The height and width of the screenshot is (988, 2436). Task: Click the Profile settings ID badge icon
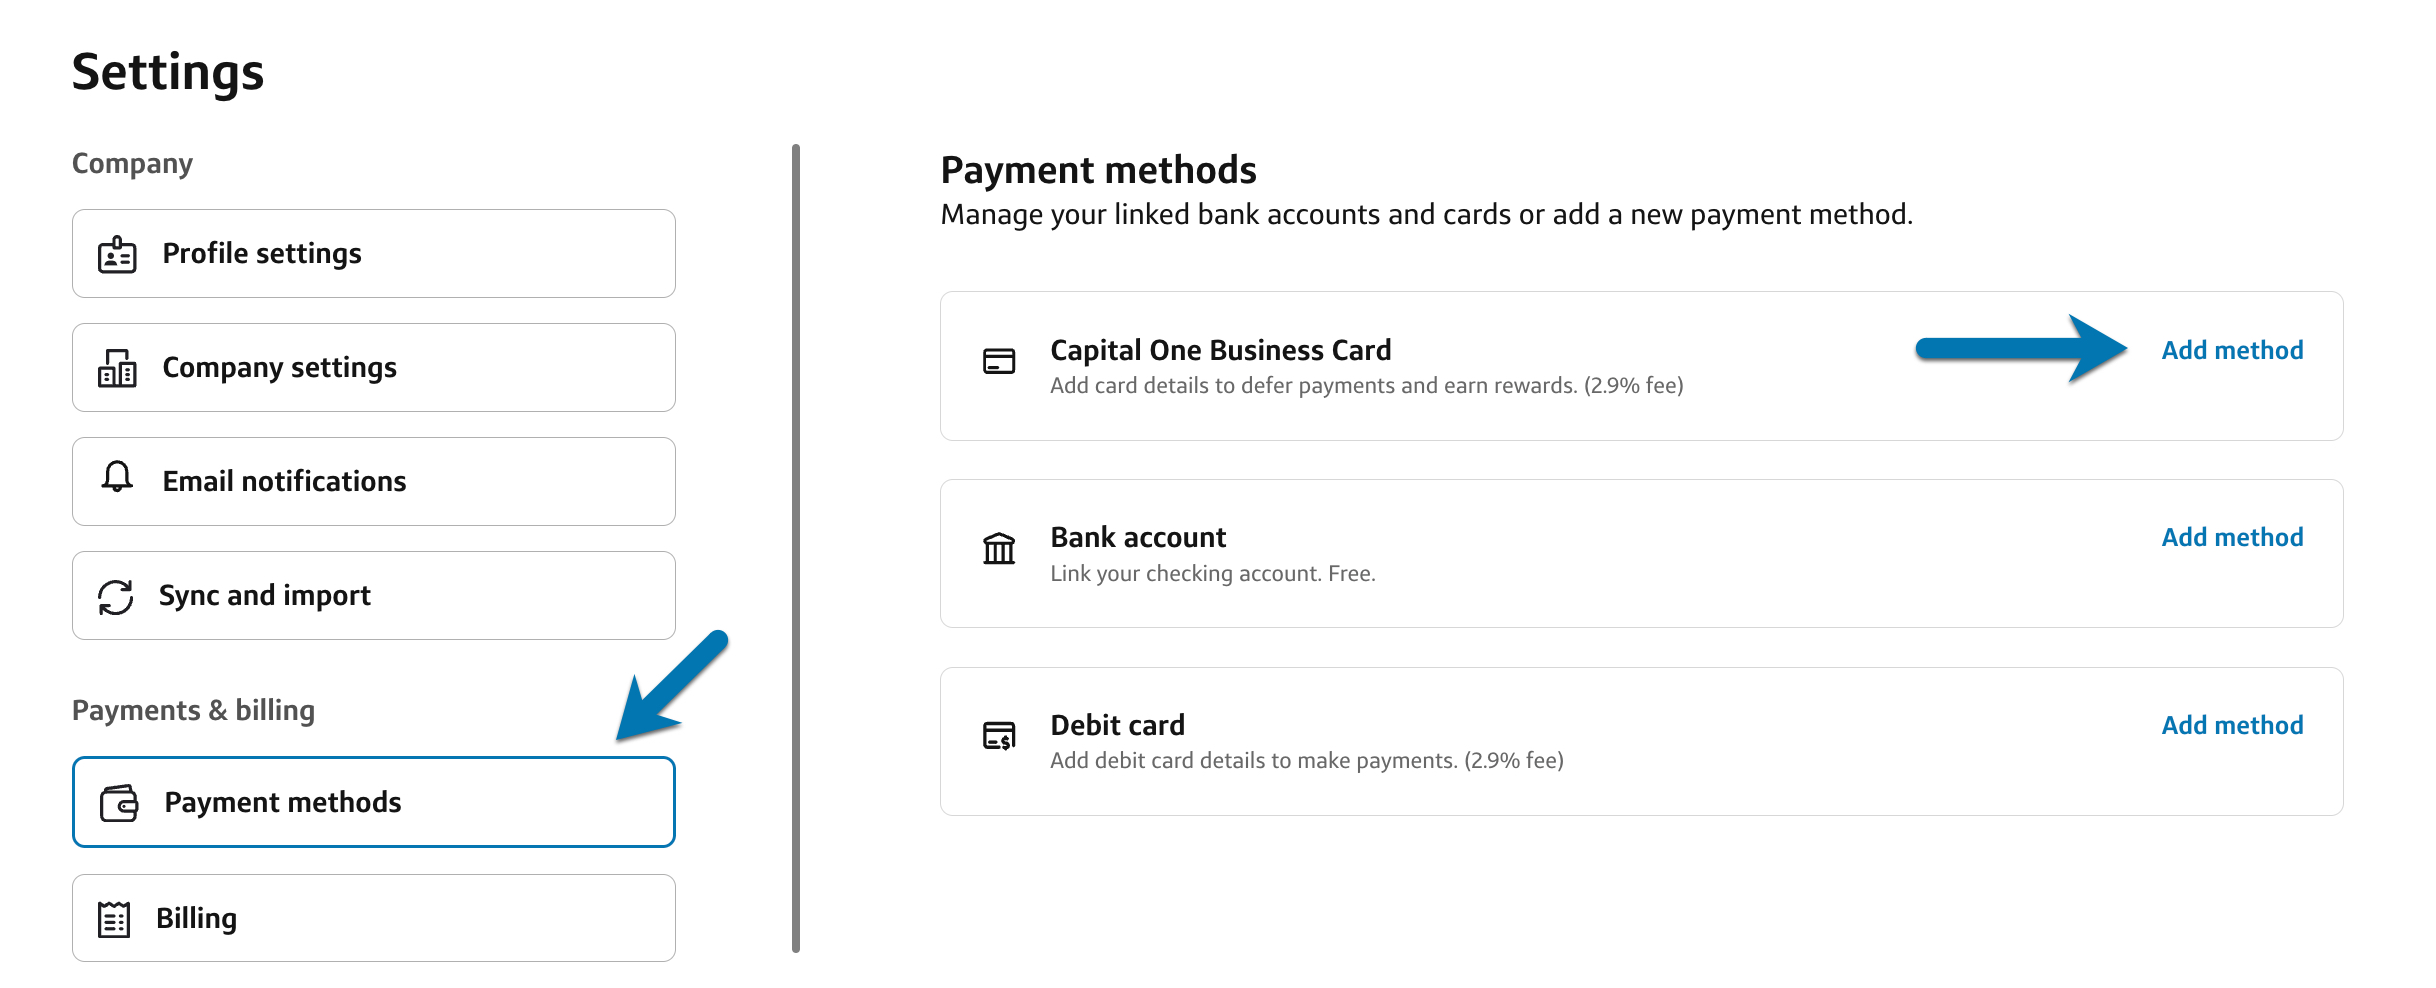pos(117,255)
